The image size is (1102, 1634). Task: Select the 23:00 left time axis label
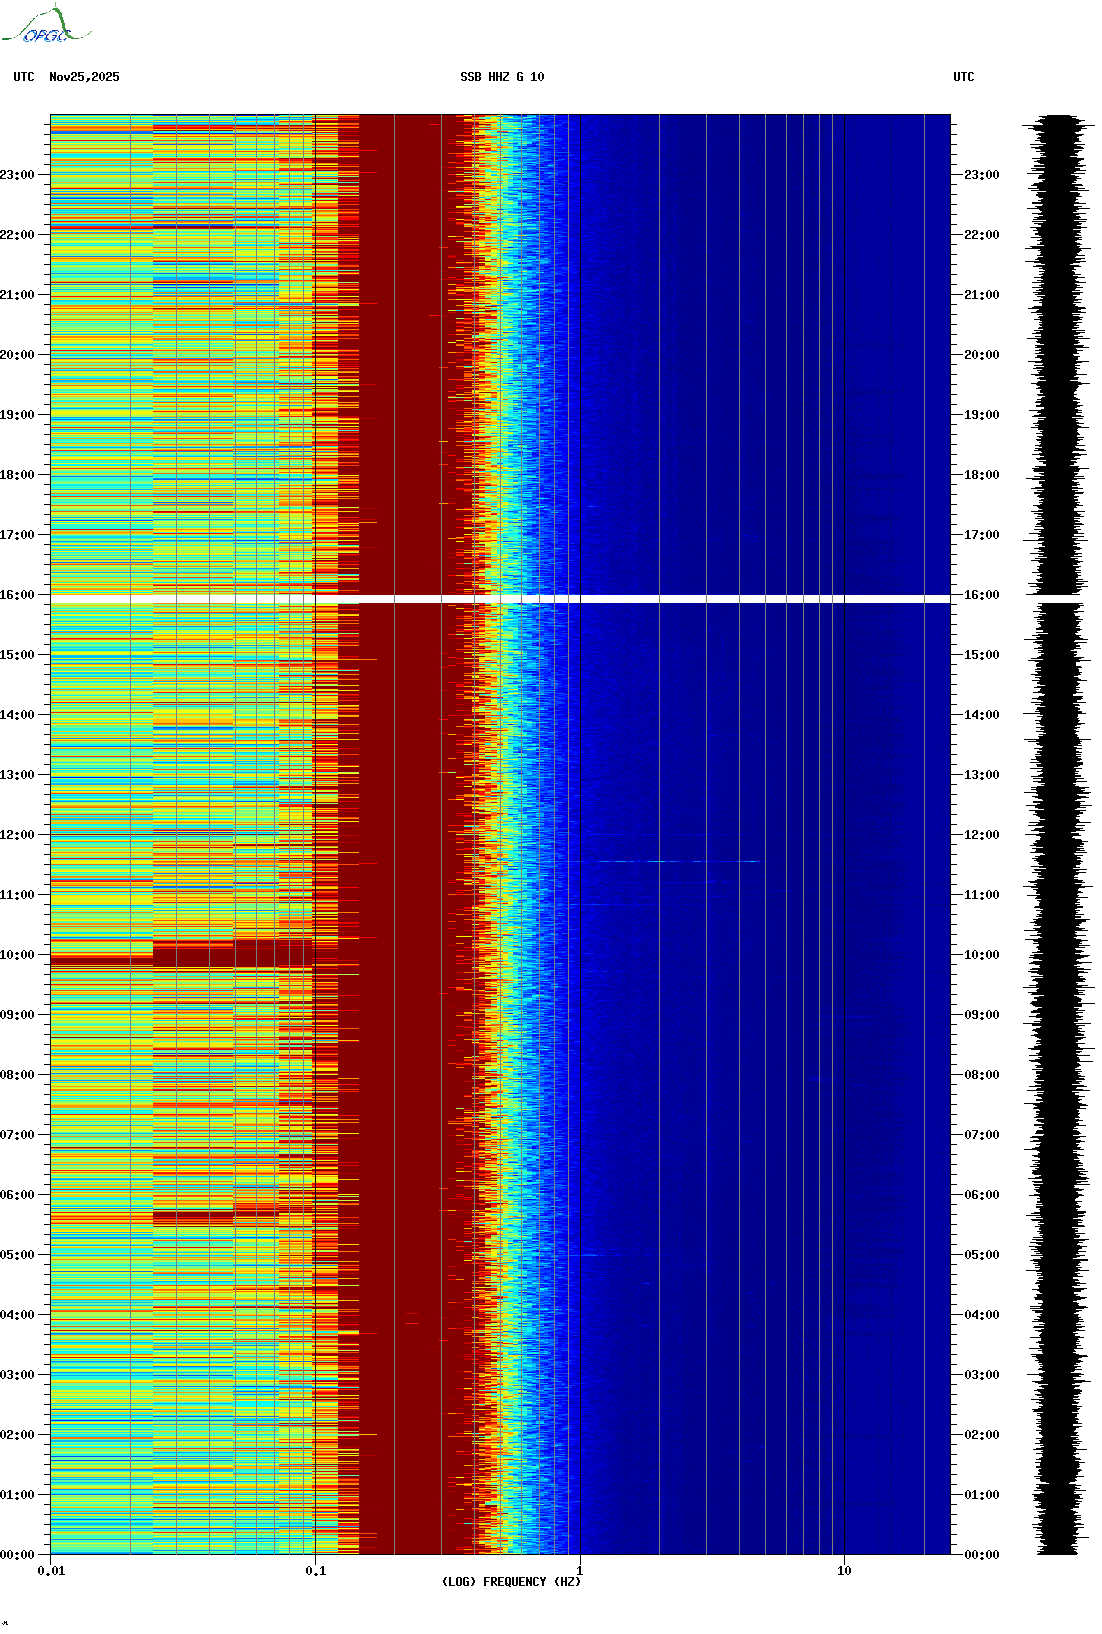point(17,175)
